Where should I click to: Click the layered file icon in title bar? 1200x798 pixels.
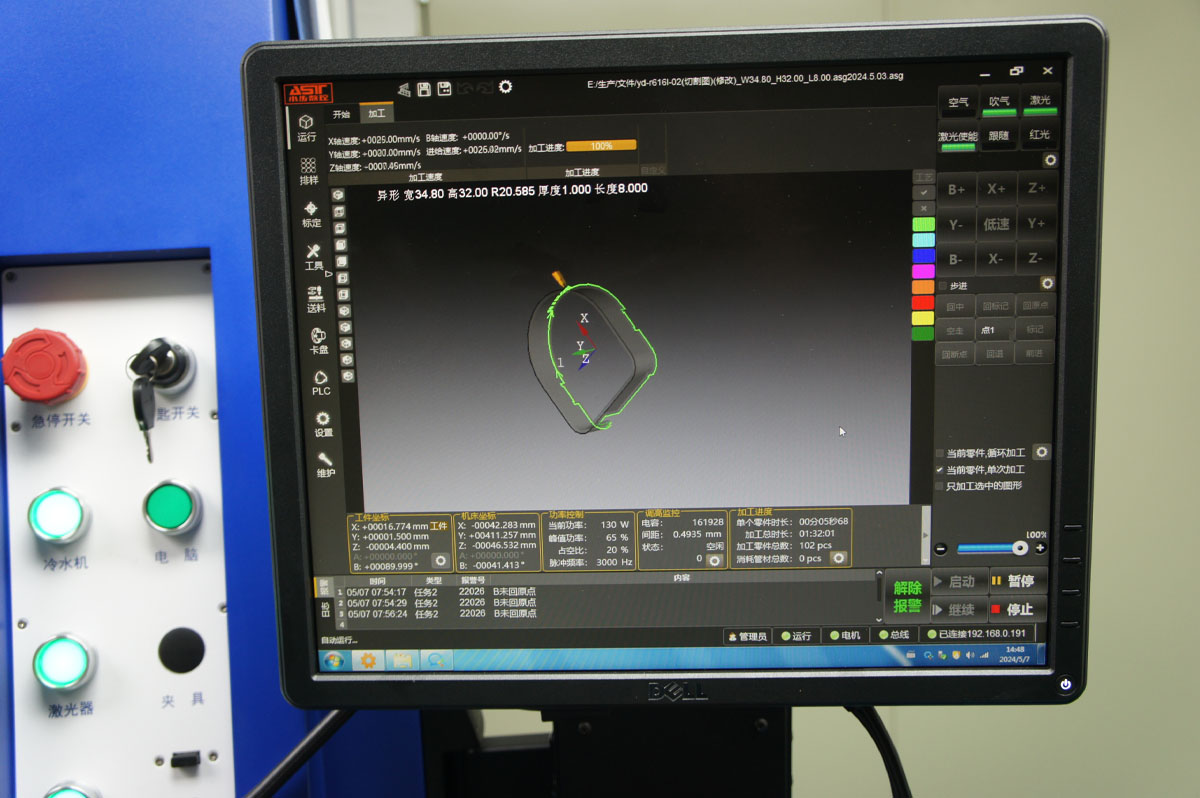coord(404,90)
